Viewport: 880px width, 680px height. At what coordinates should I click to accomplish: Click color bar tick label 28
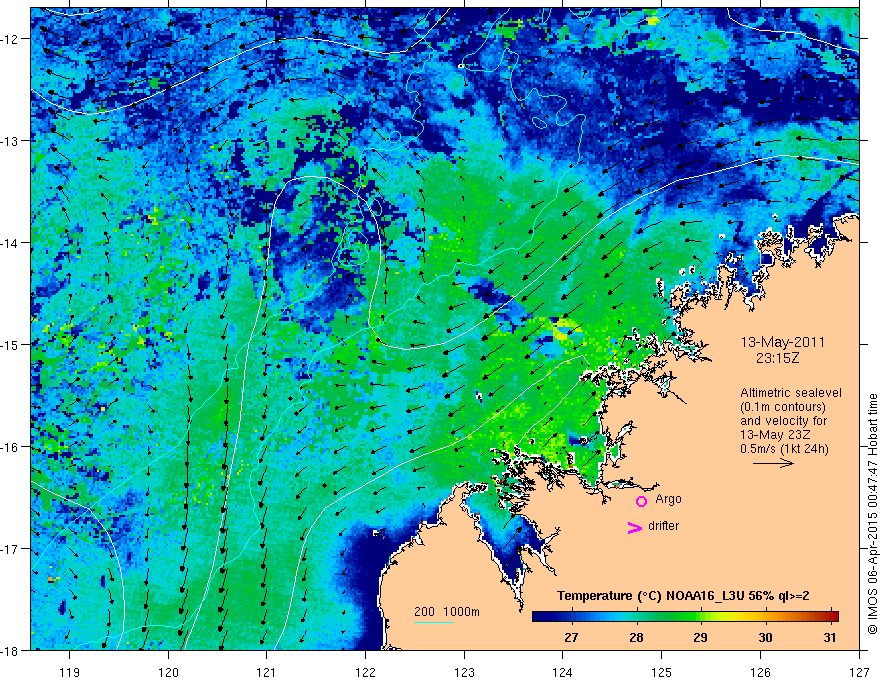tap(636, 638)
